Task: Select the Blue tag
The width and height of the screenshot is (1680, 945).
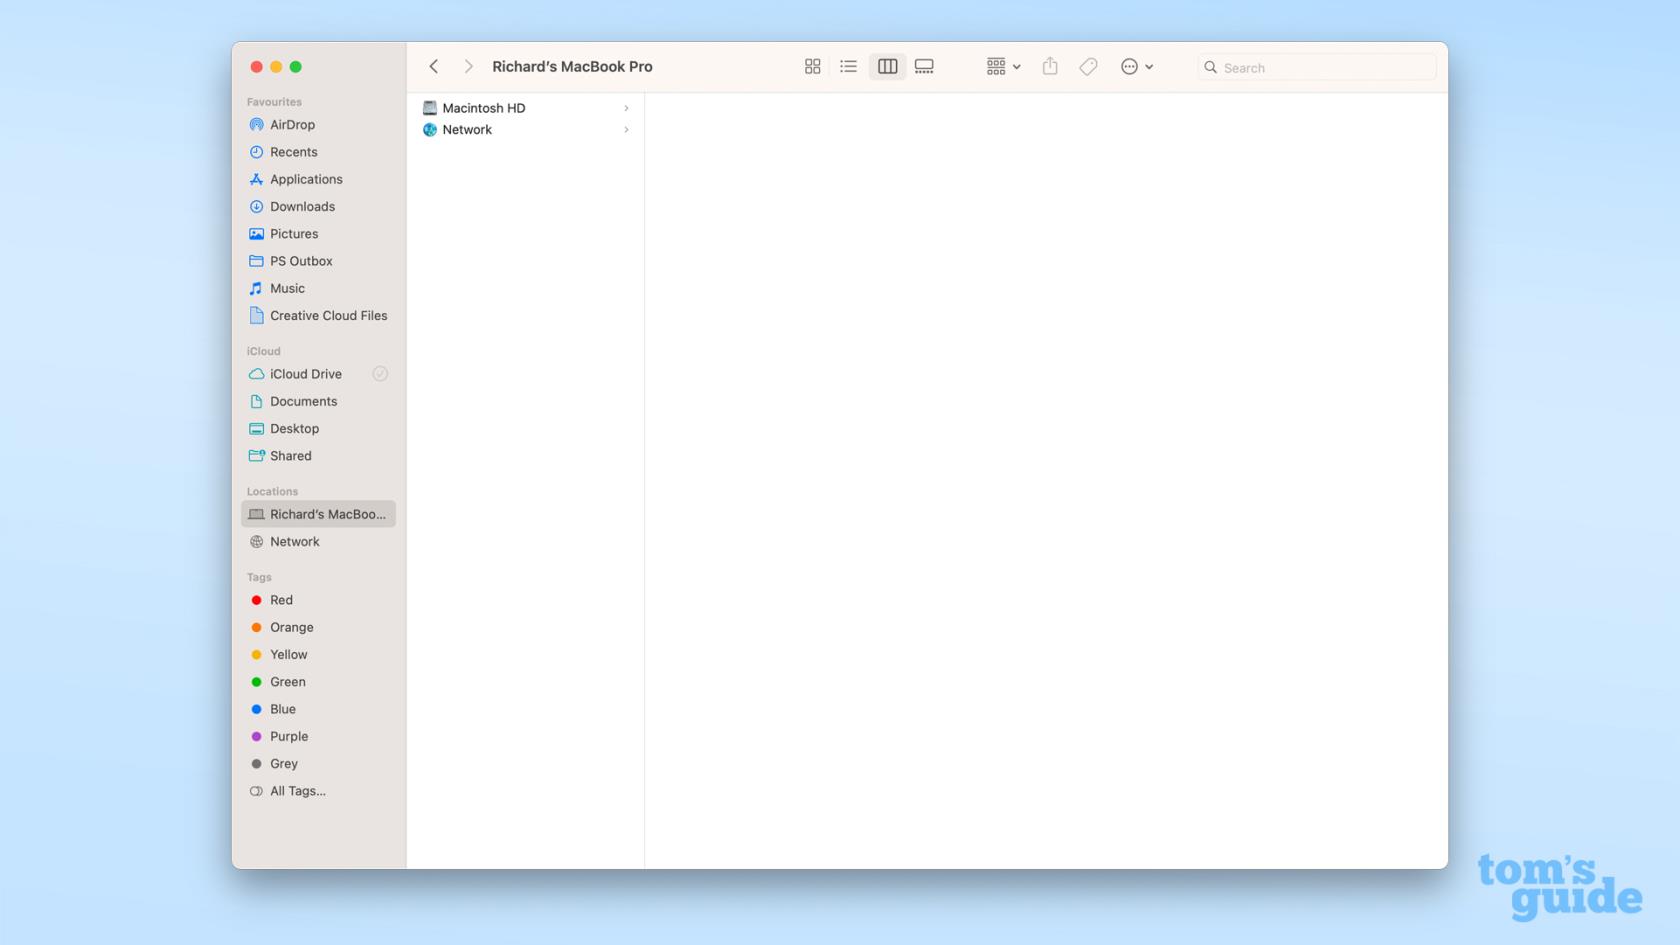Action: coord(319,709)
